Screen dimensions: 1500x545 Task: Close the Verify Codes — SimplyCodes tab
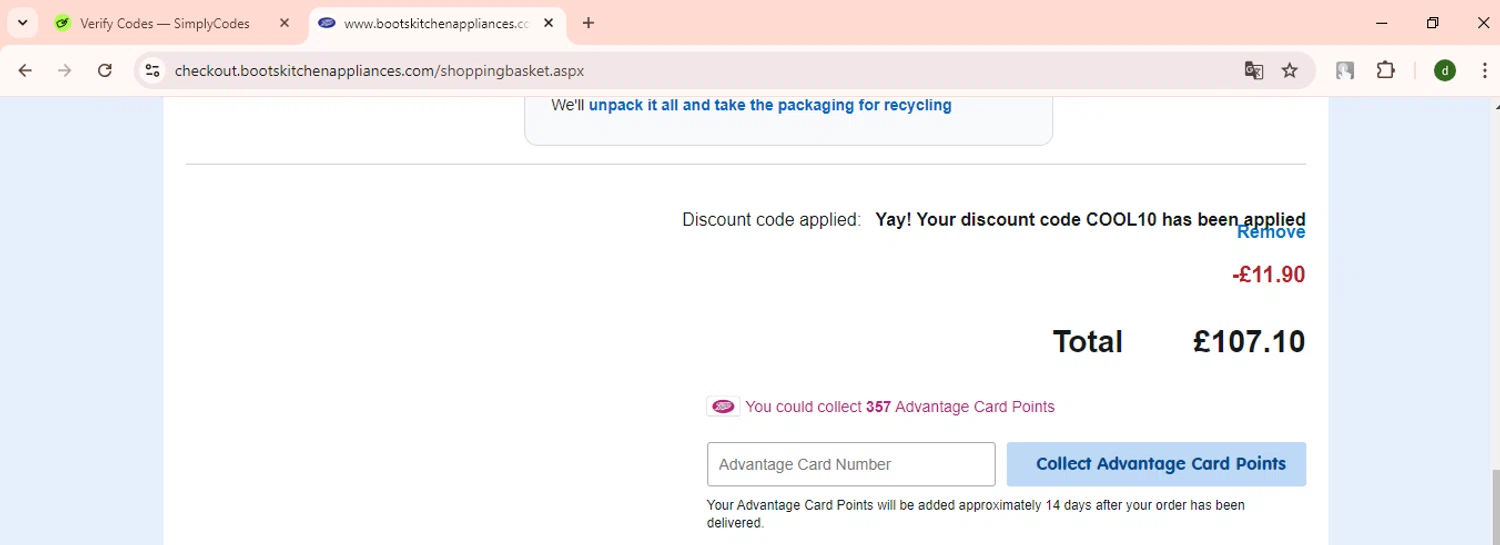pos(284,23)
